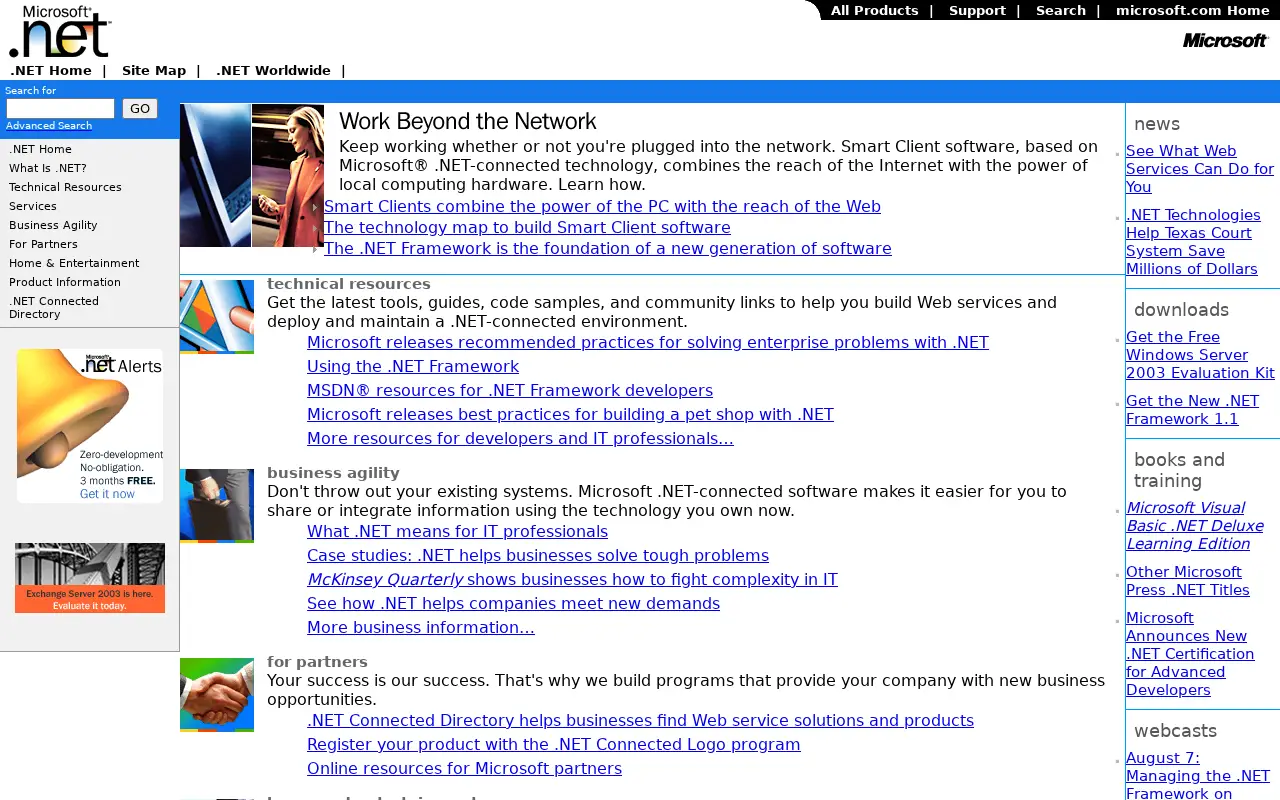Open the business agility briefcase image
The width and height of the screenshot is (1280, 800).
click(217, 506)
